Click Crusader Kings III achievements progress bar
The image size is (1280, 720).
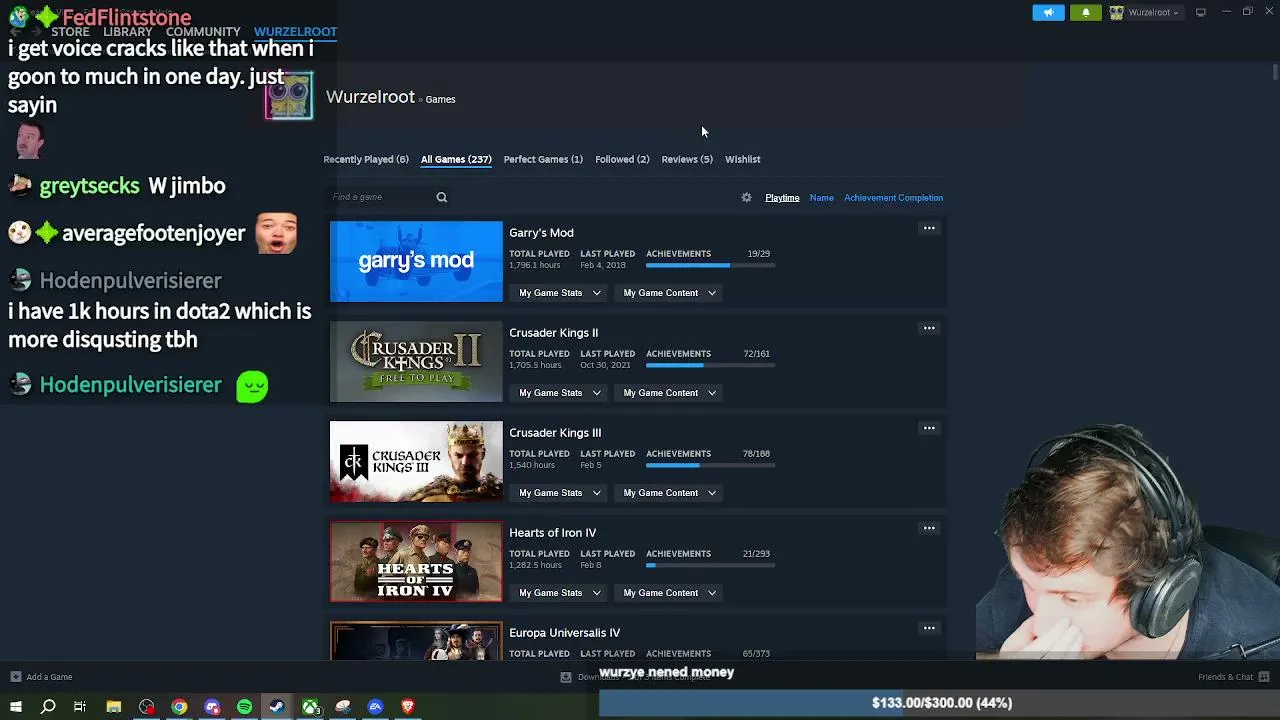[x=710, y=465]
